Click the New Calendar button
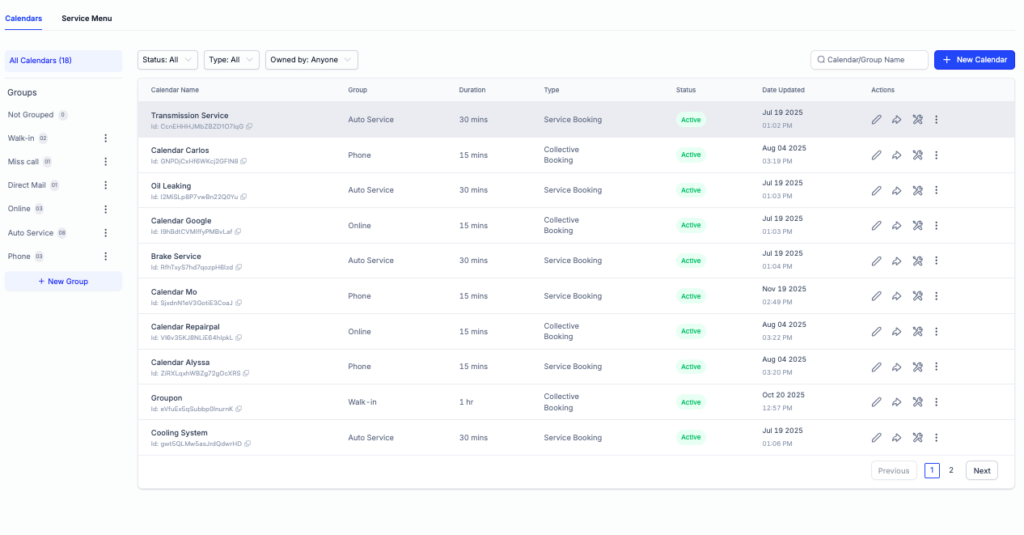1024x535 pixels. [x=974, y=60]
